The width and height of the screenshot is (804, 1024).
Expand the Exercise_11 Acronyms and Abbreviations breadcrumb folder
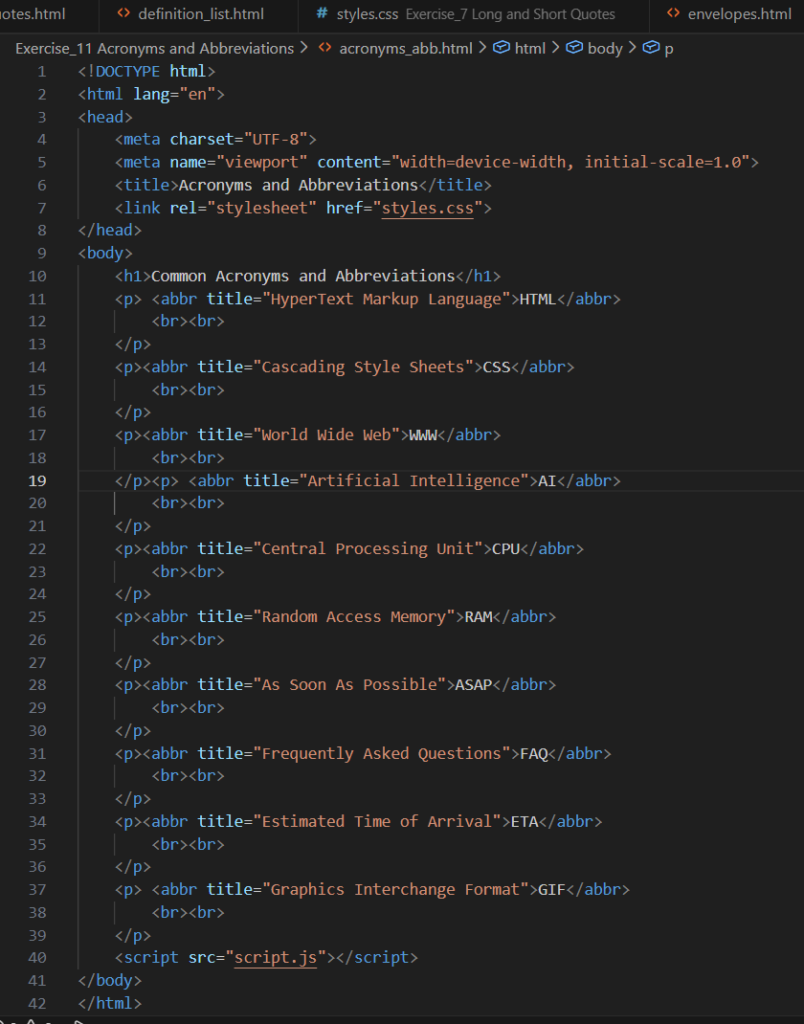tap(154, 48)
